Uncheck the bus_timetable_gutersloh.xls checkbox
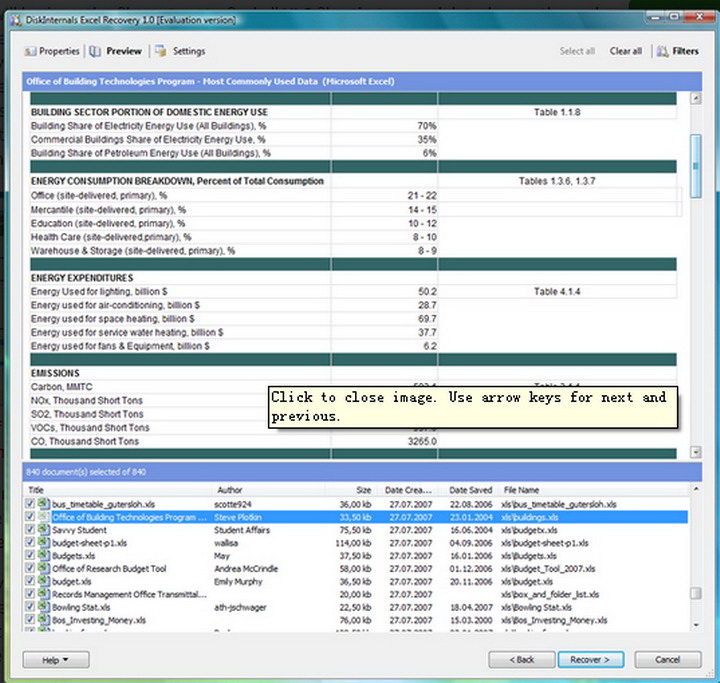Viewport: 720px width, 683px height. coord(31,504)
